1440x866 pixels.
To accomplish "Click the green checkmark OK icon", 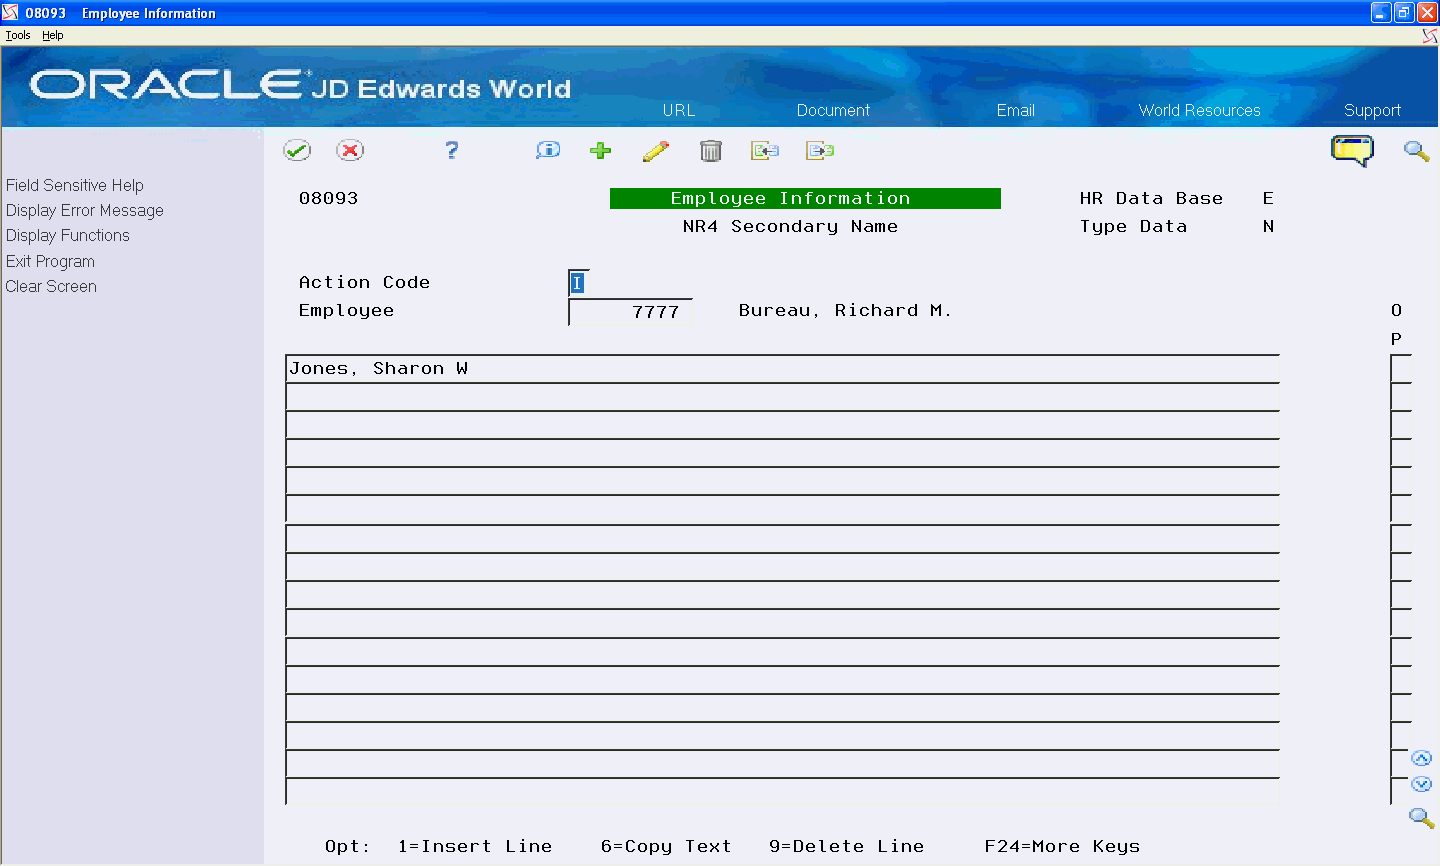I will point(297,150).
